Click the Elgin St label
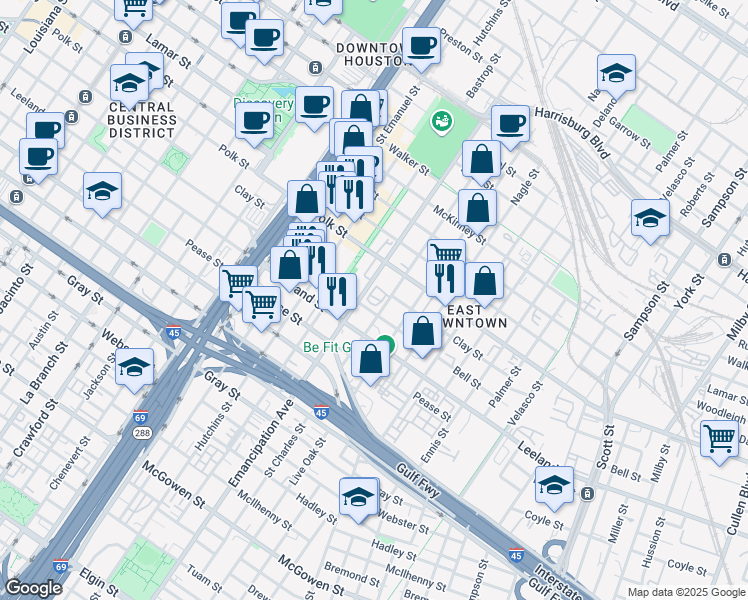This screenshot has height=600, width=748. 98,582
